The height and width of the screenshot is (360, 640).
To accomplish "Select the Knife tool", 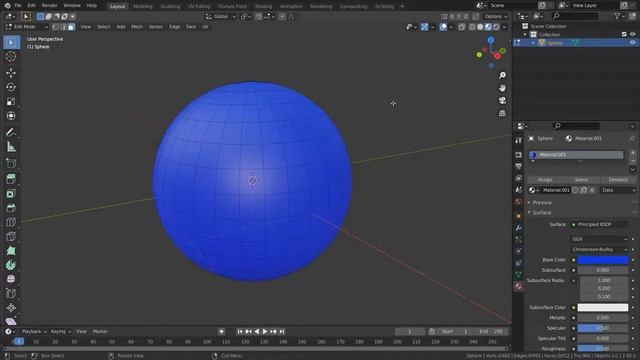I will (x=11, y=237).
